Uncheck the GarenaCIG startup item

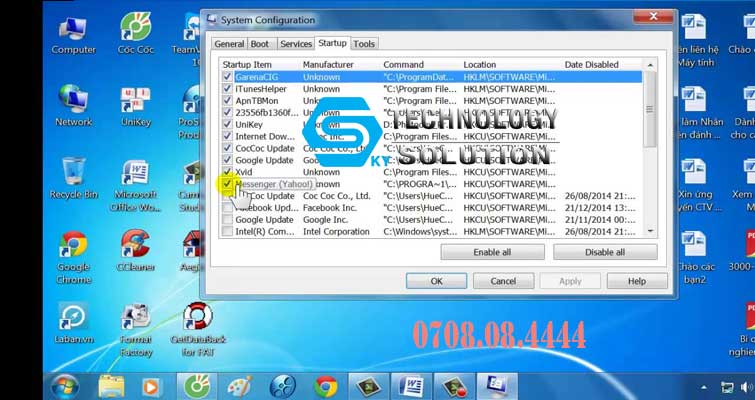(227, 77)
